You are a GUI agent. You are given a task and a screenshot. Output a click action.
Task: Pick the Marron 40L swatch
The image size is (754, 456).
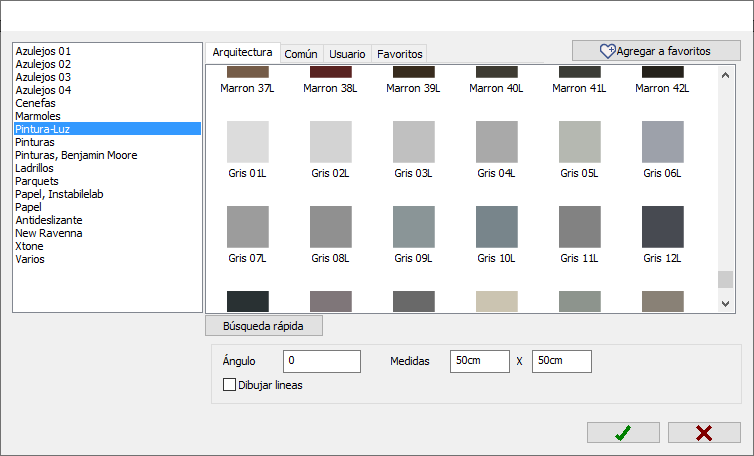497,72
